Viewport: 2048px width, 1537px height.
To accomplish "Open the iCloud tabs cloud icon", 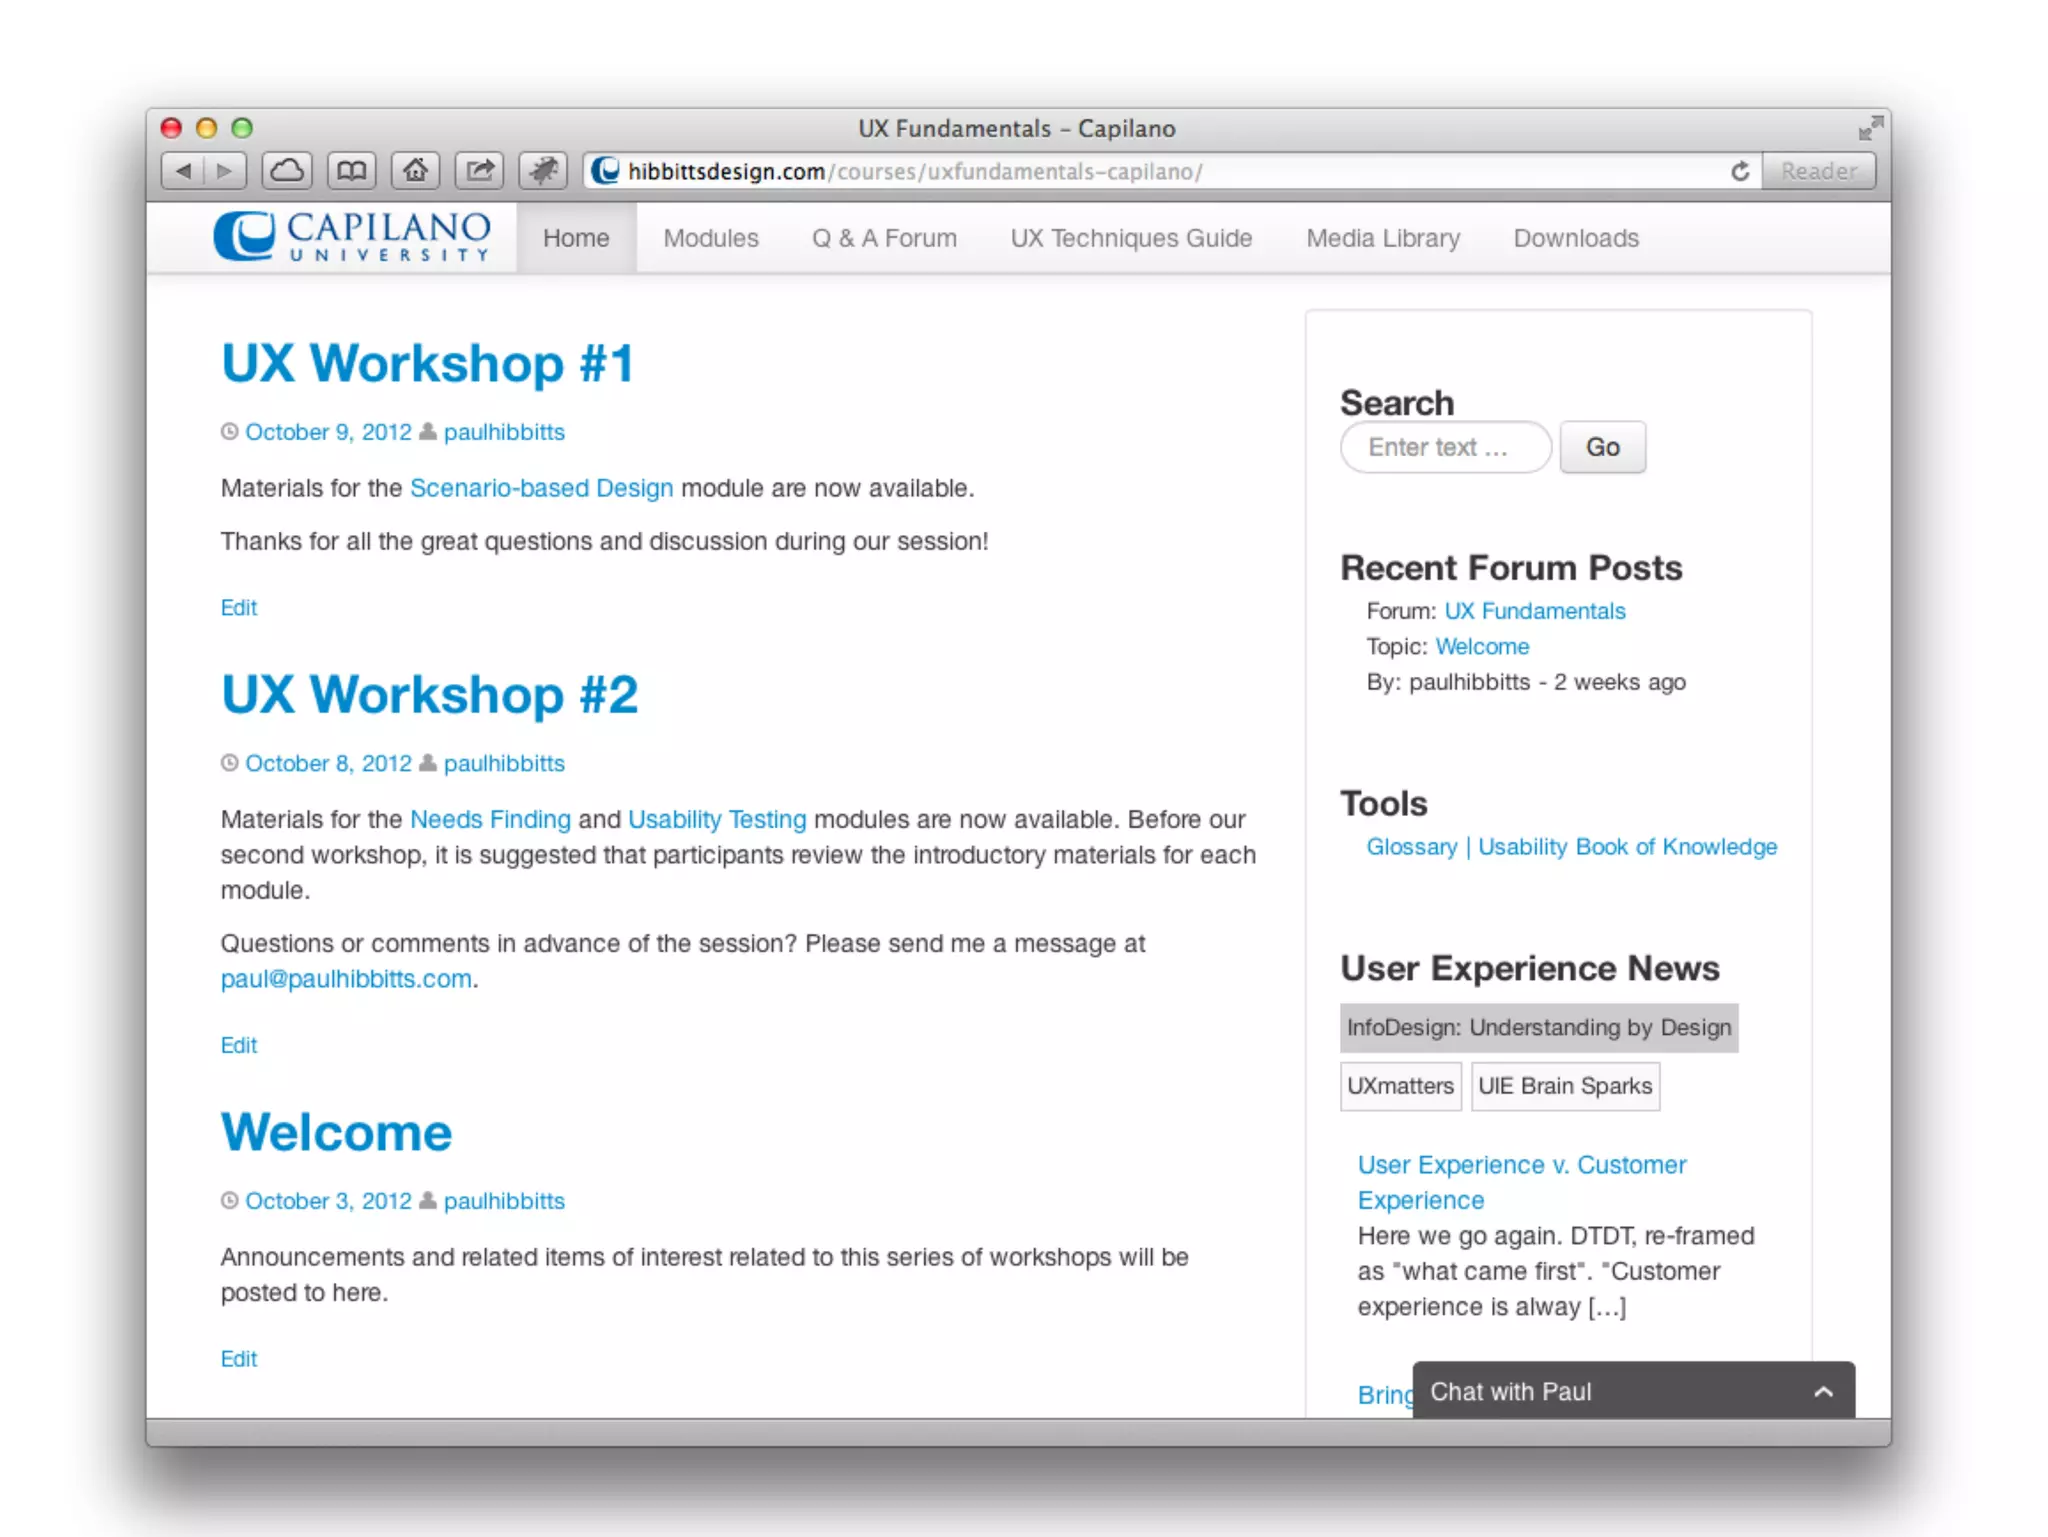I will (287, 171).
